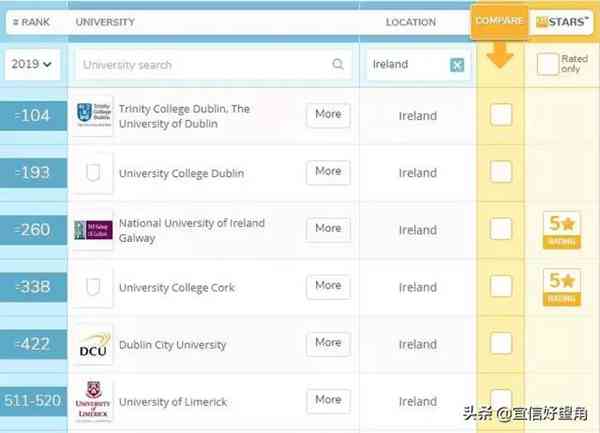Viewport: 600px width, 433px height.
Task: Open the University of Limerick link
Action: point(172,402)
